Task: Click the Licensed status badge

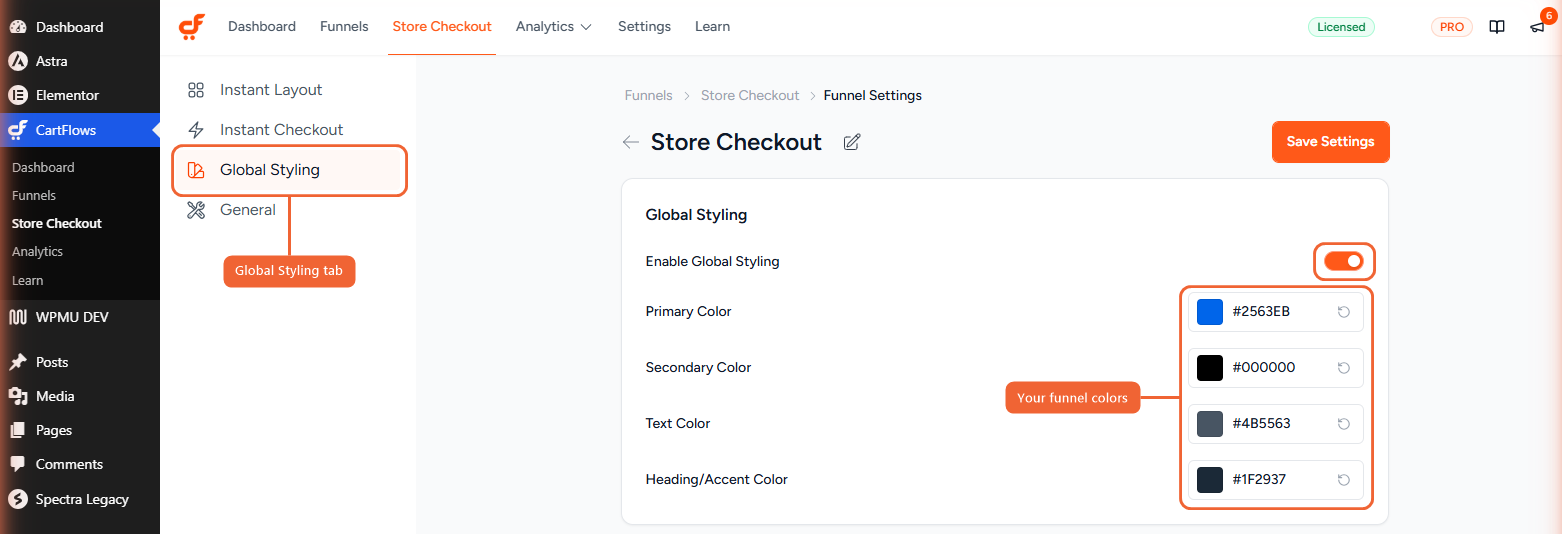Action: coord(1341,27)
